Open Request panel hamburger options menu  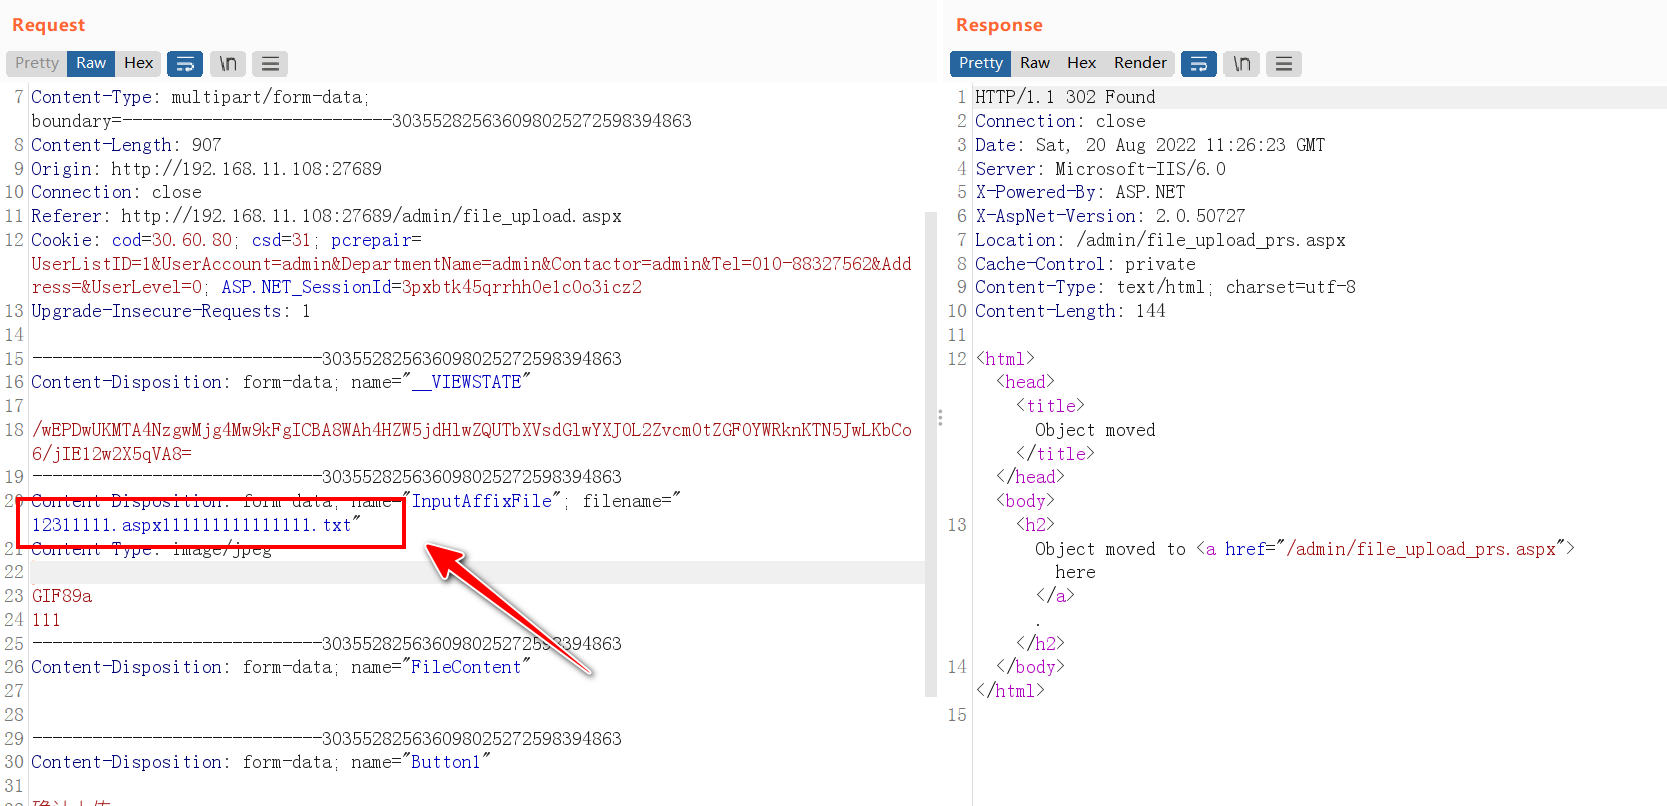(270, 64)
